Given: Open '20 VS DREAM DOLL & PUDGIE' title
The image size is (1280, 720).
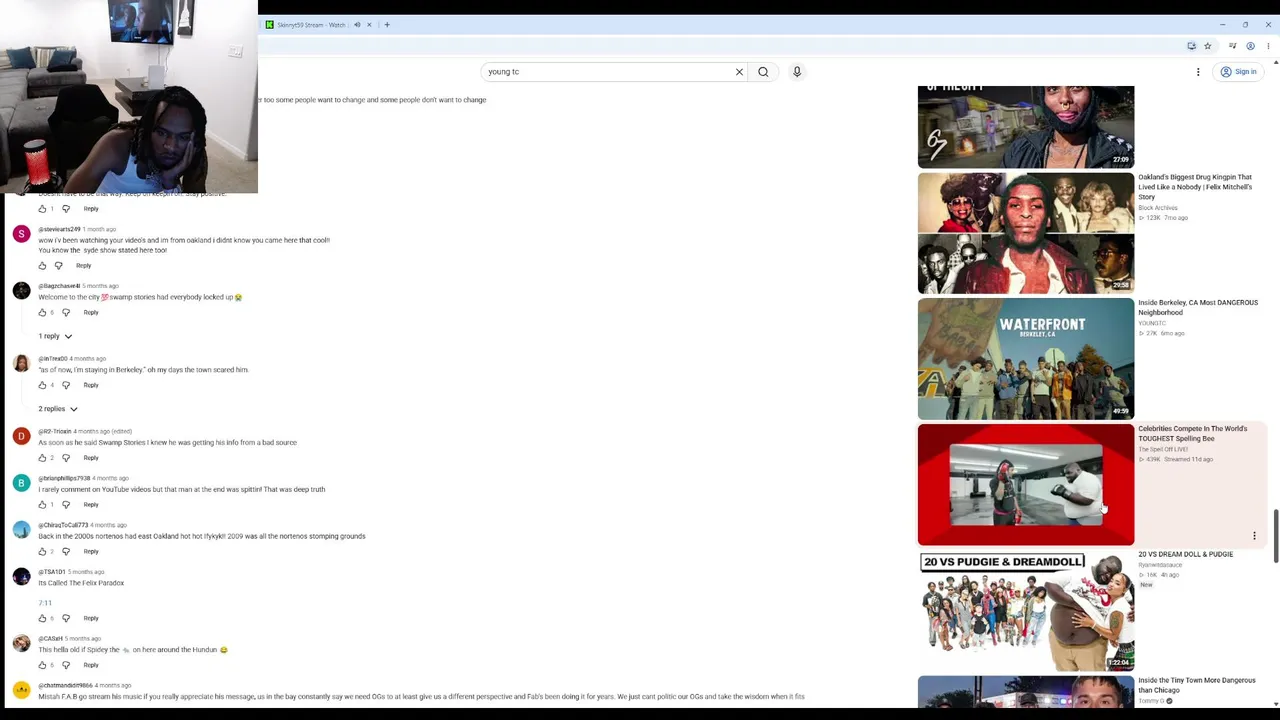Looking at the screenshot, I should click(x=1186, y=554).
